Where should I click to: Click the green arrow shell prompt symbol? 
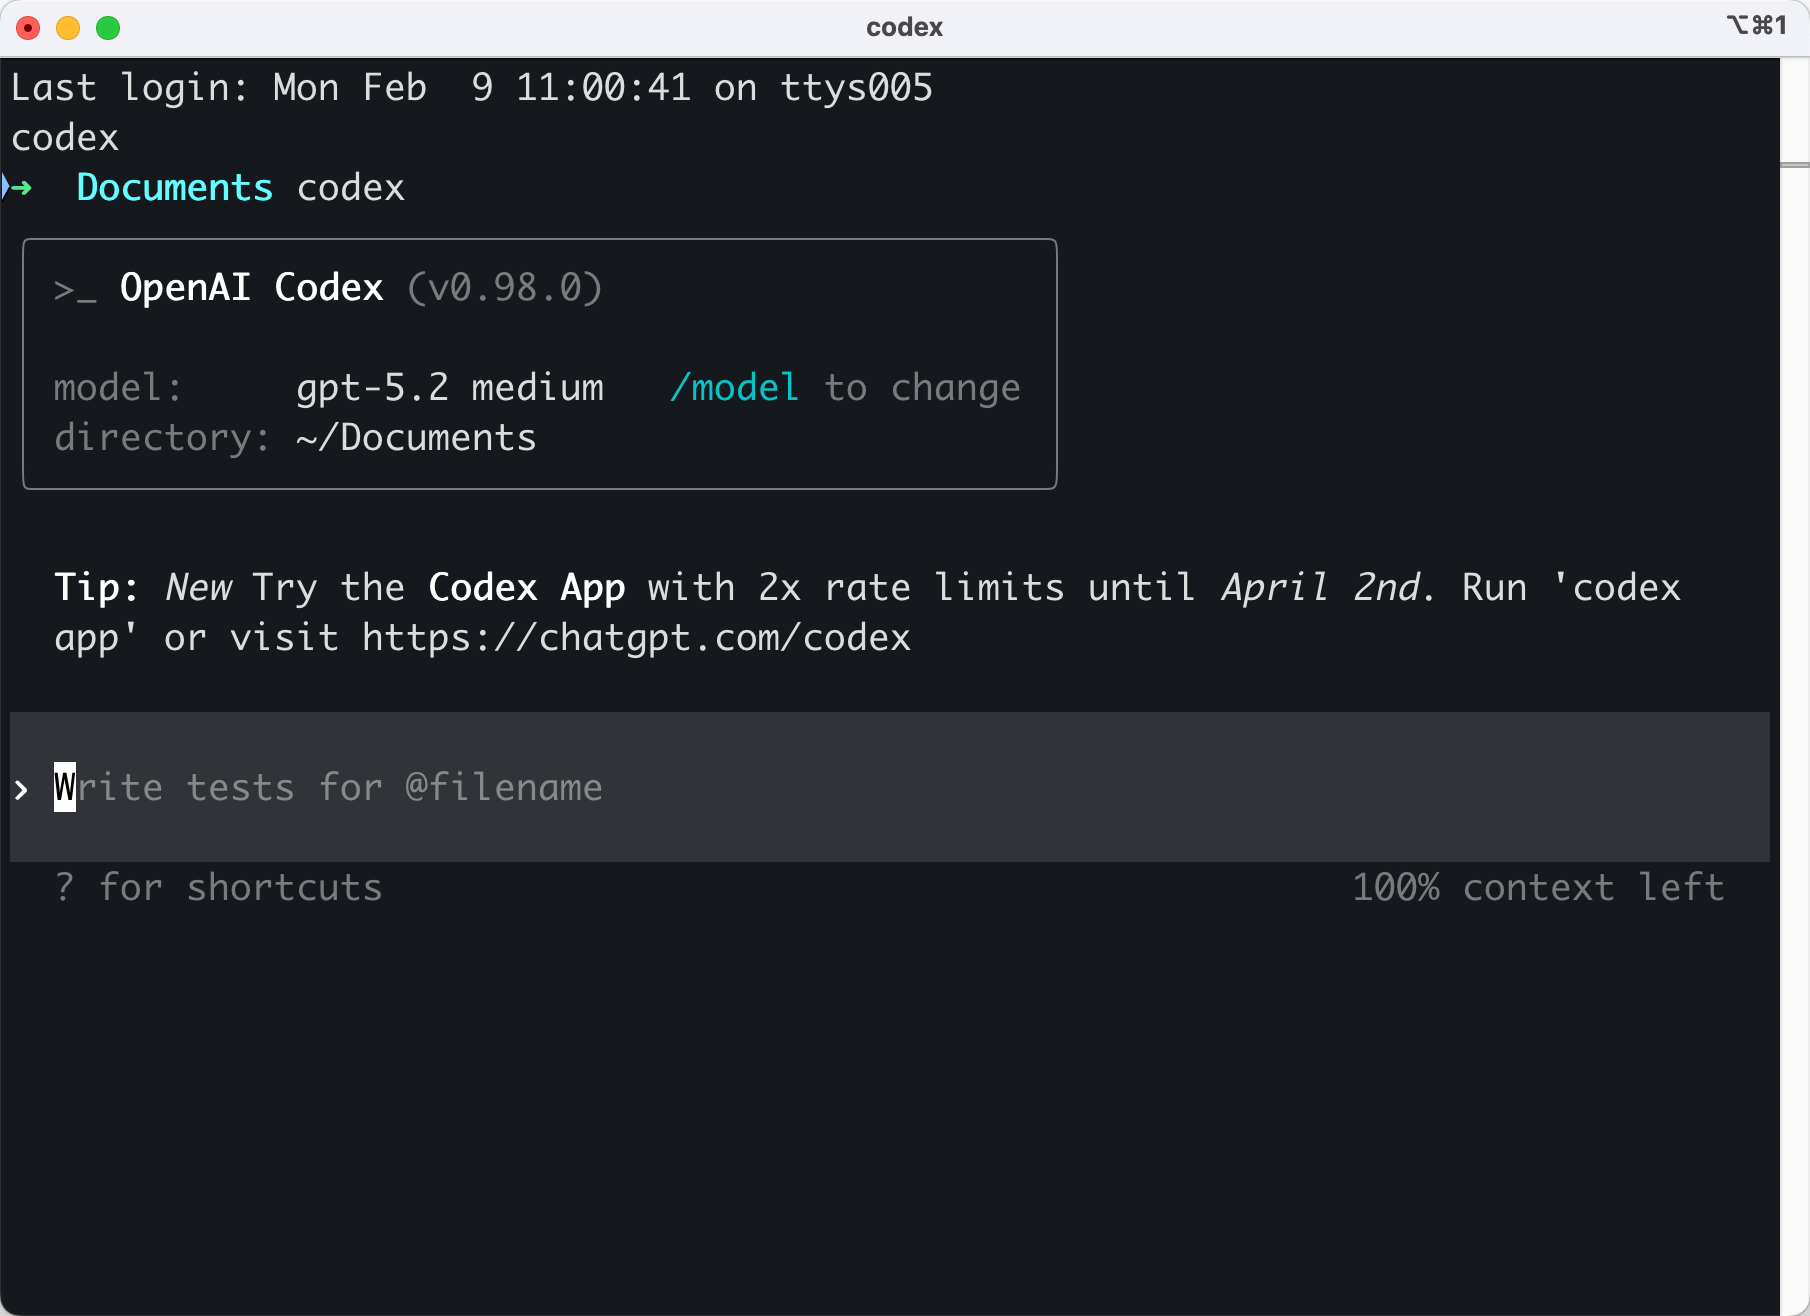(x=20, y=188)
